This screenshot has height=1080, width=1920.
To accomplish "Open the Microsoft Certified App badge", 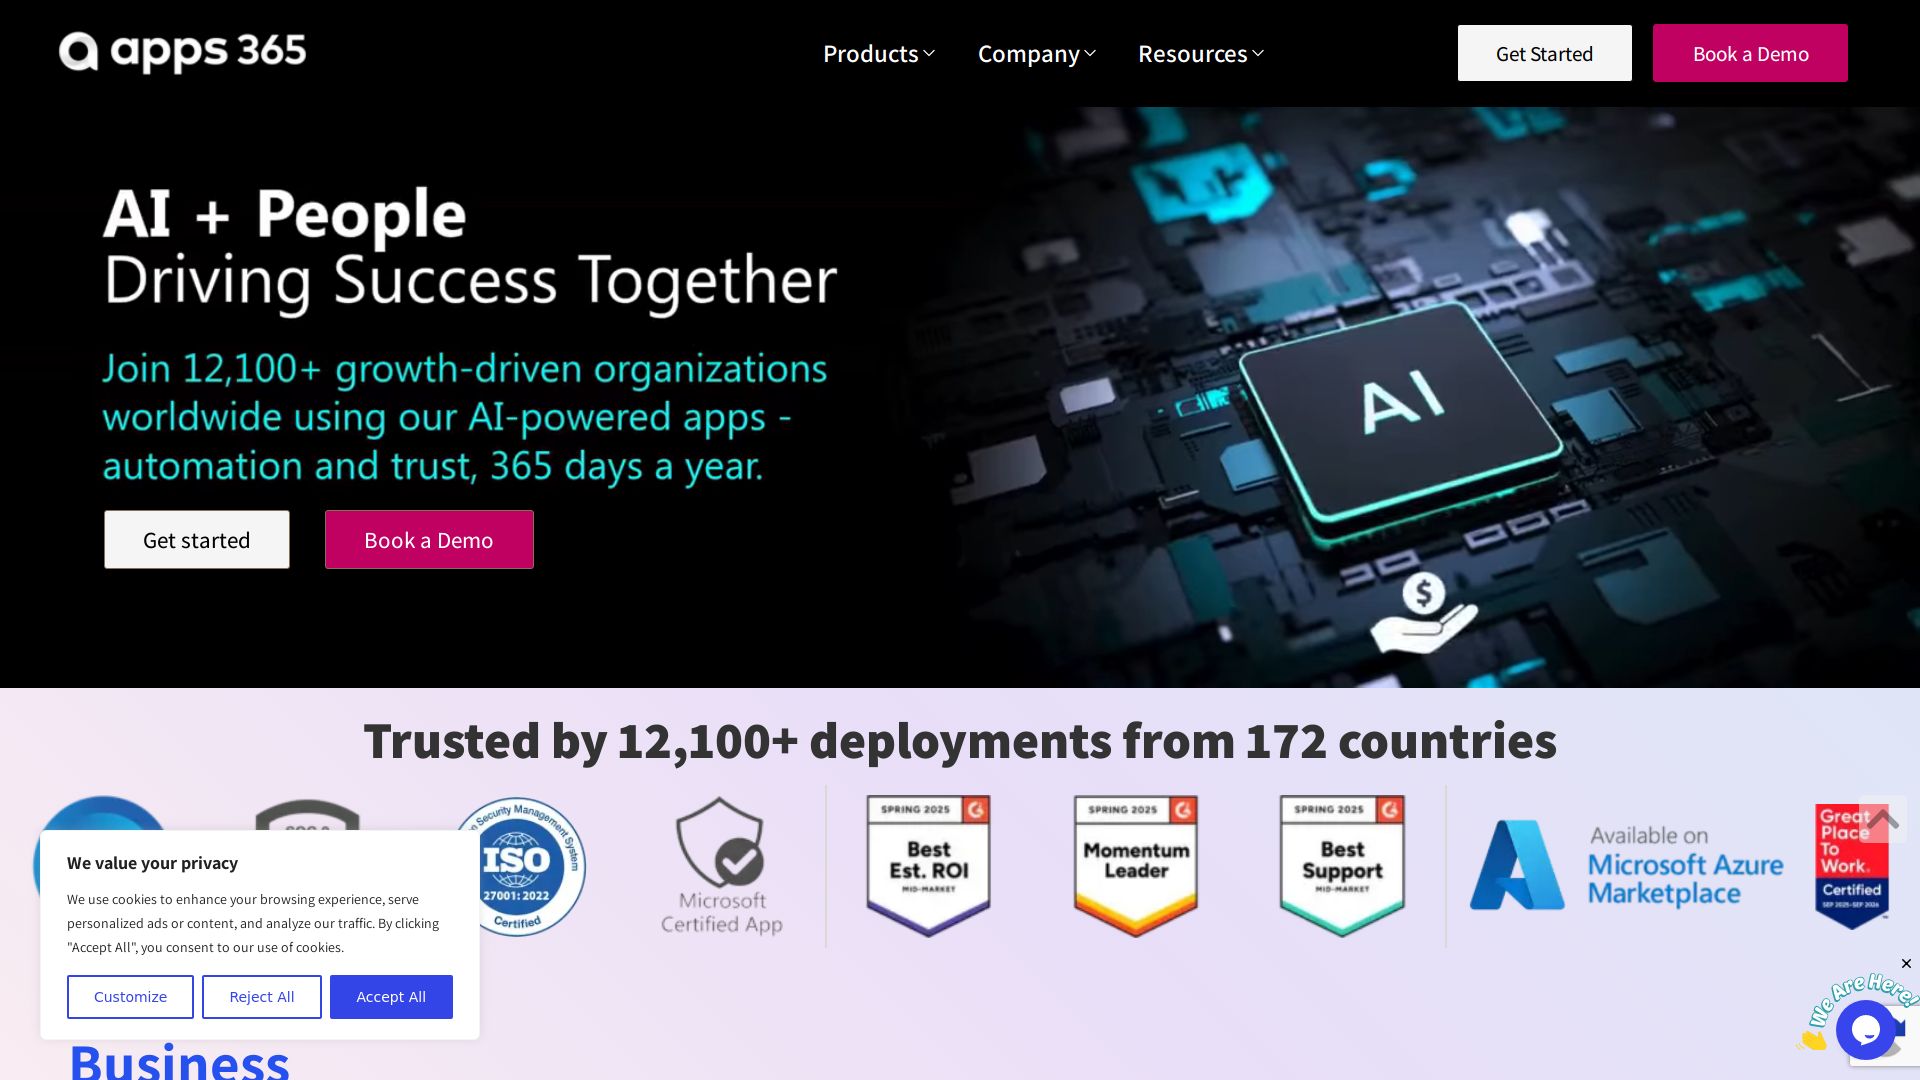I will coord(722,866).
